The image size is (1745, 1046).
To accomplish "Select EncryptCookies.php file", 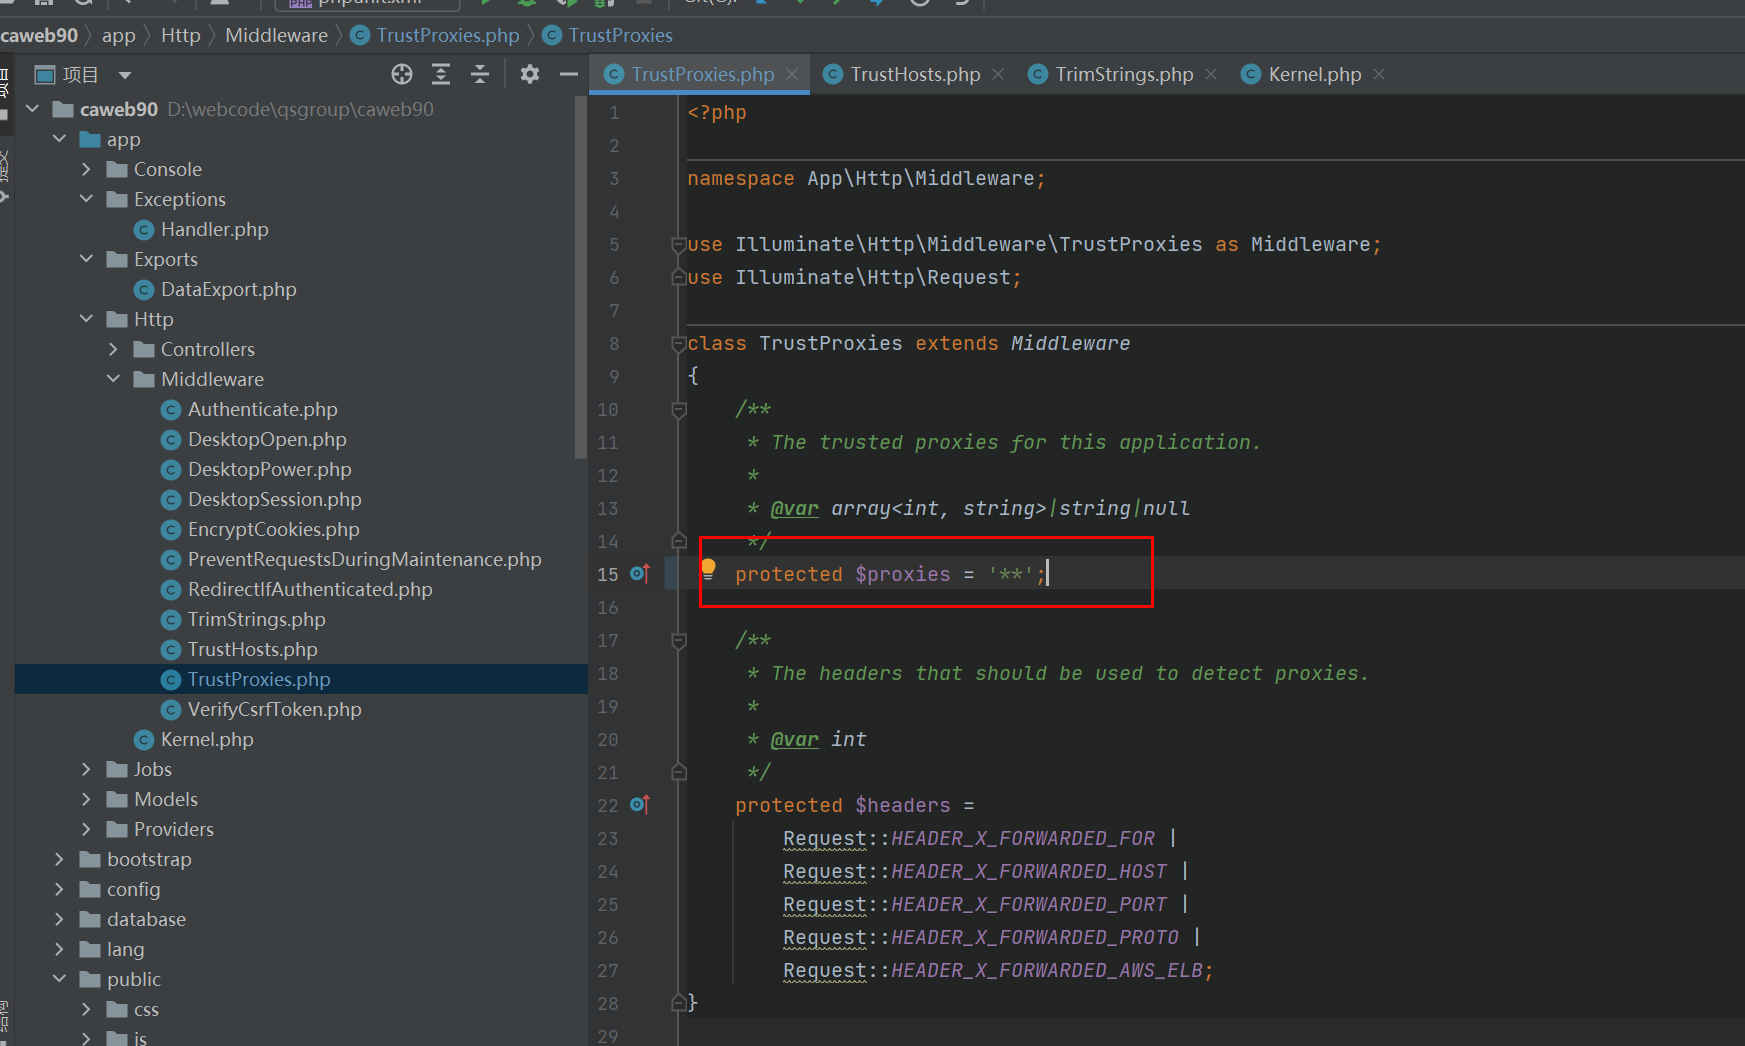I will point(273,529).
